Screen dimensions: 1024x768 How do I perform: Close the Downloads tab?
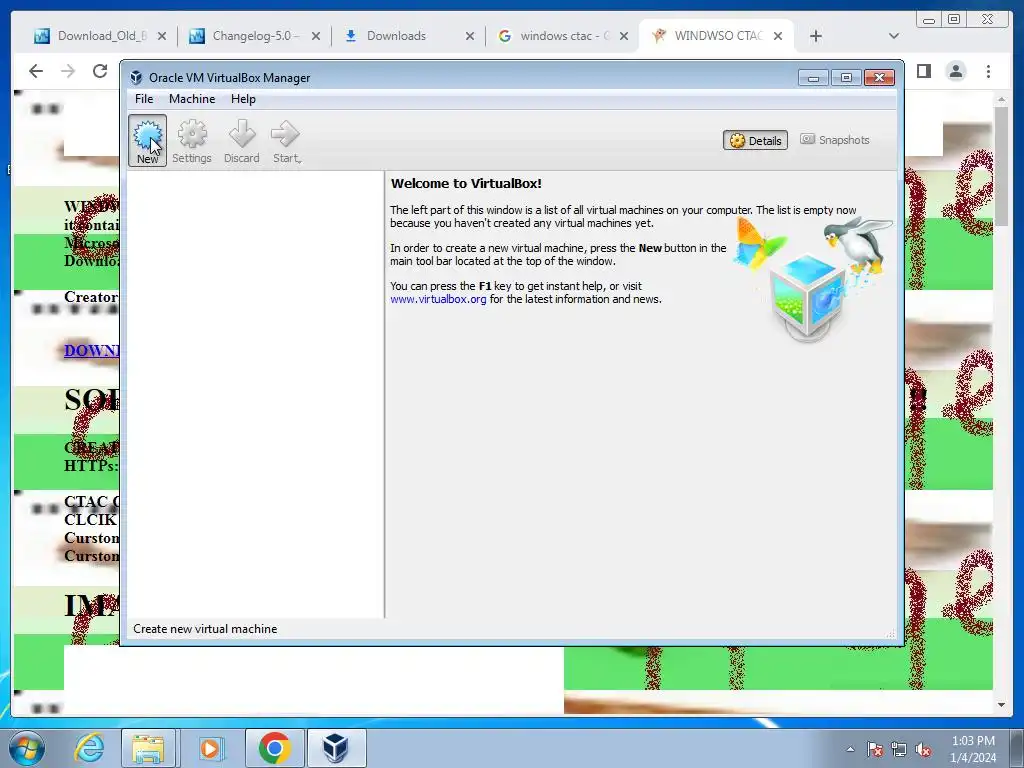coord(470,36)
